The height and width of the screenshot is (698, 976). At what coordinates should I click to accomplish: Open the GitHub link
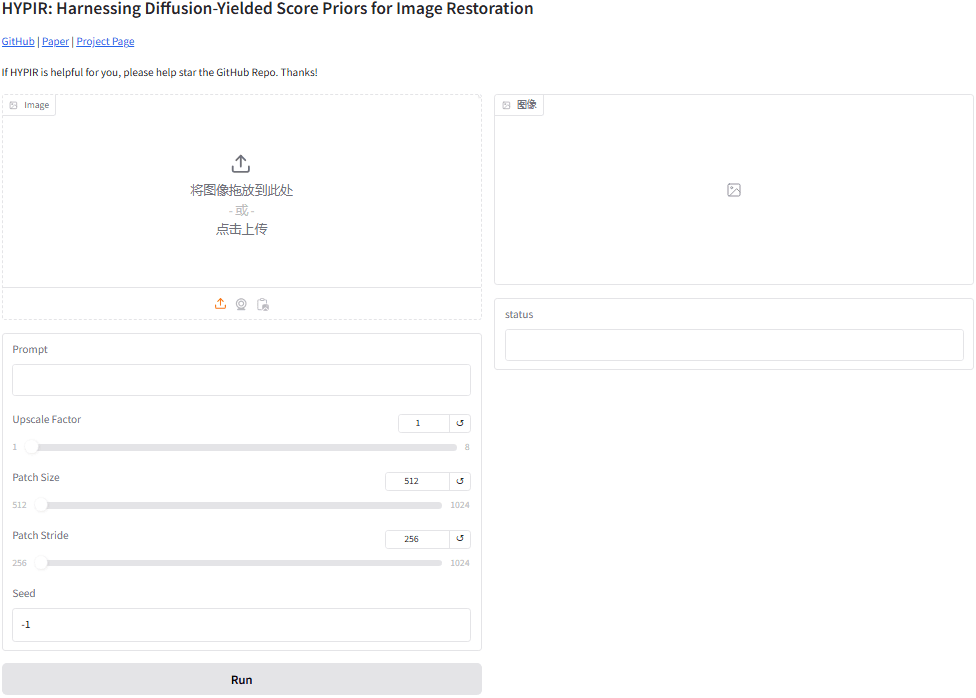(x=18, y=42)
